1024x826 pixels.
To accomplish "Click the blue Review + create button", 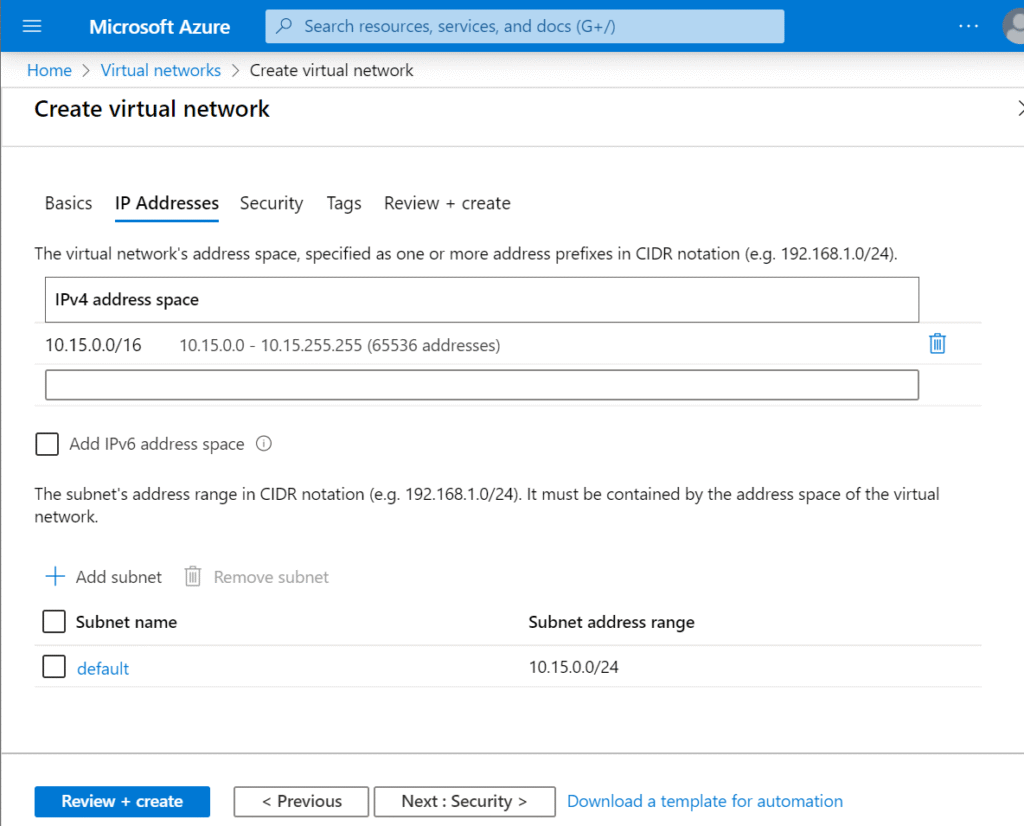I will pos(122,801).
